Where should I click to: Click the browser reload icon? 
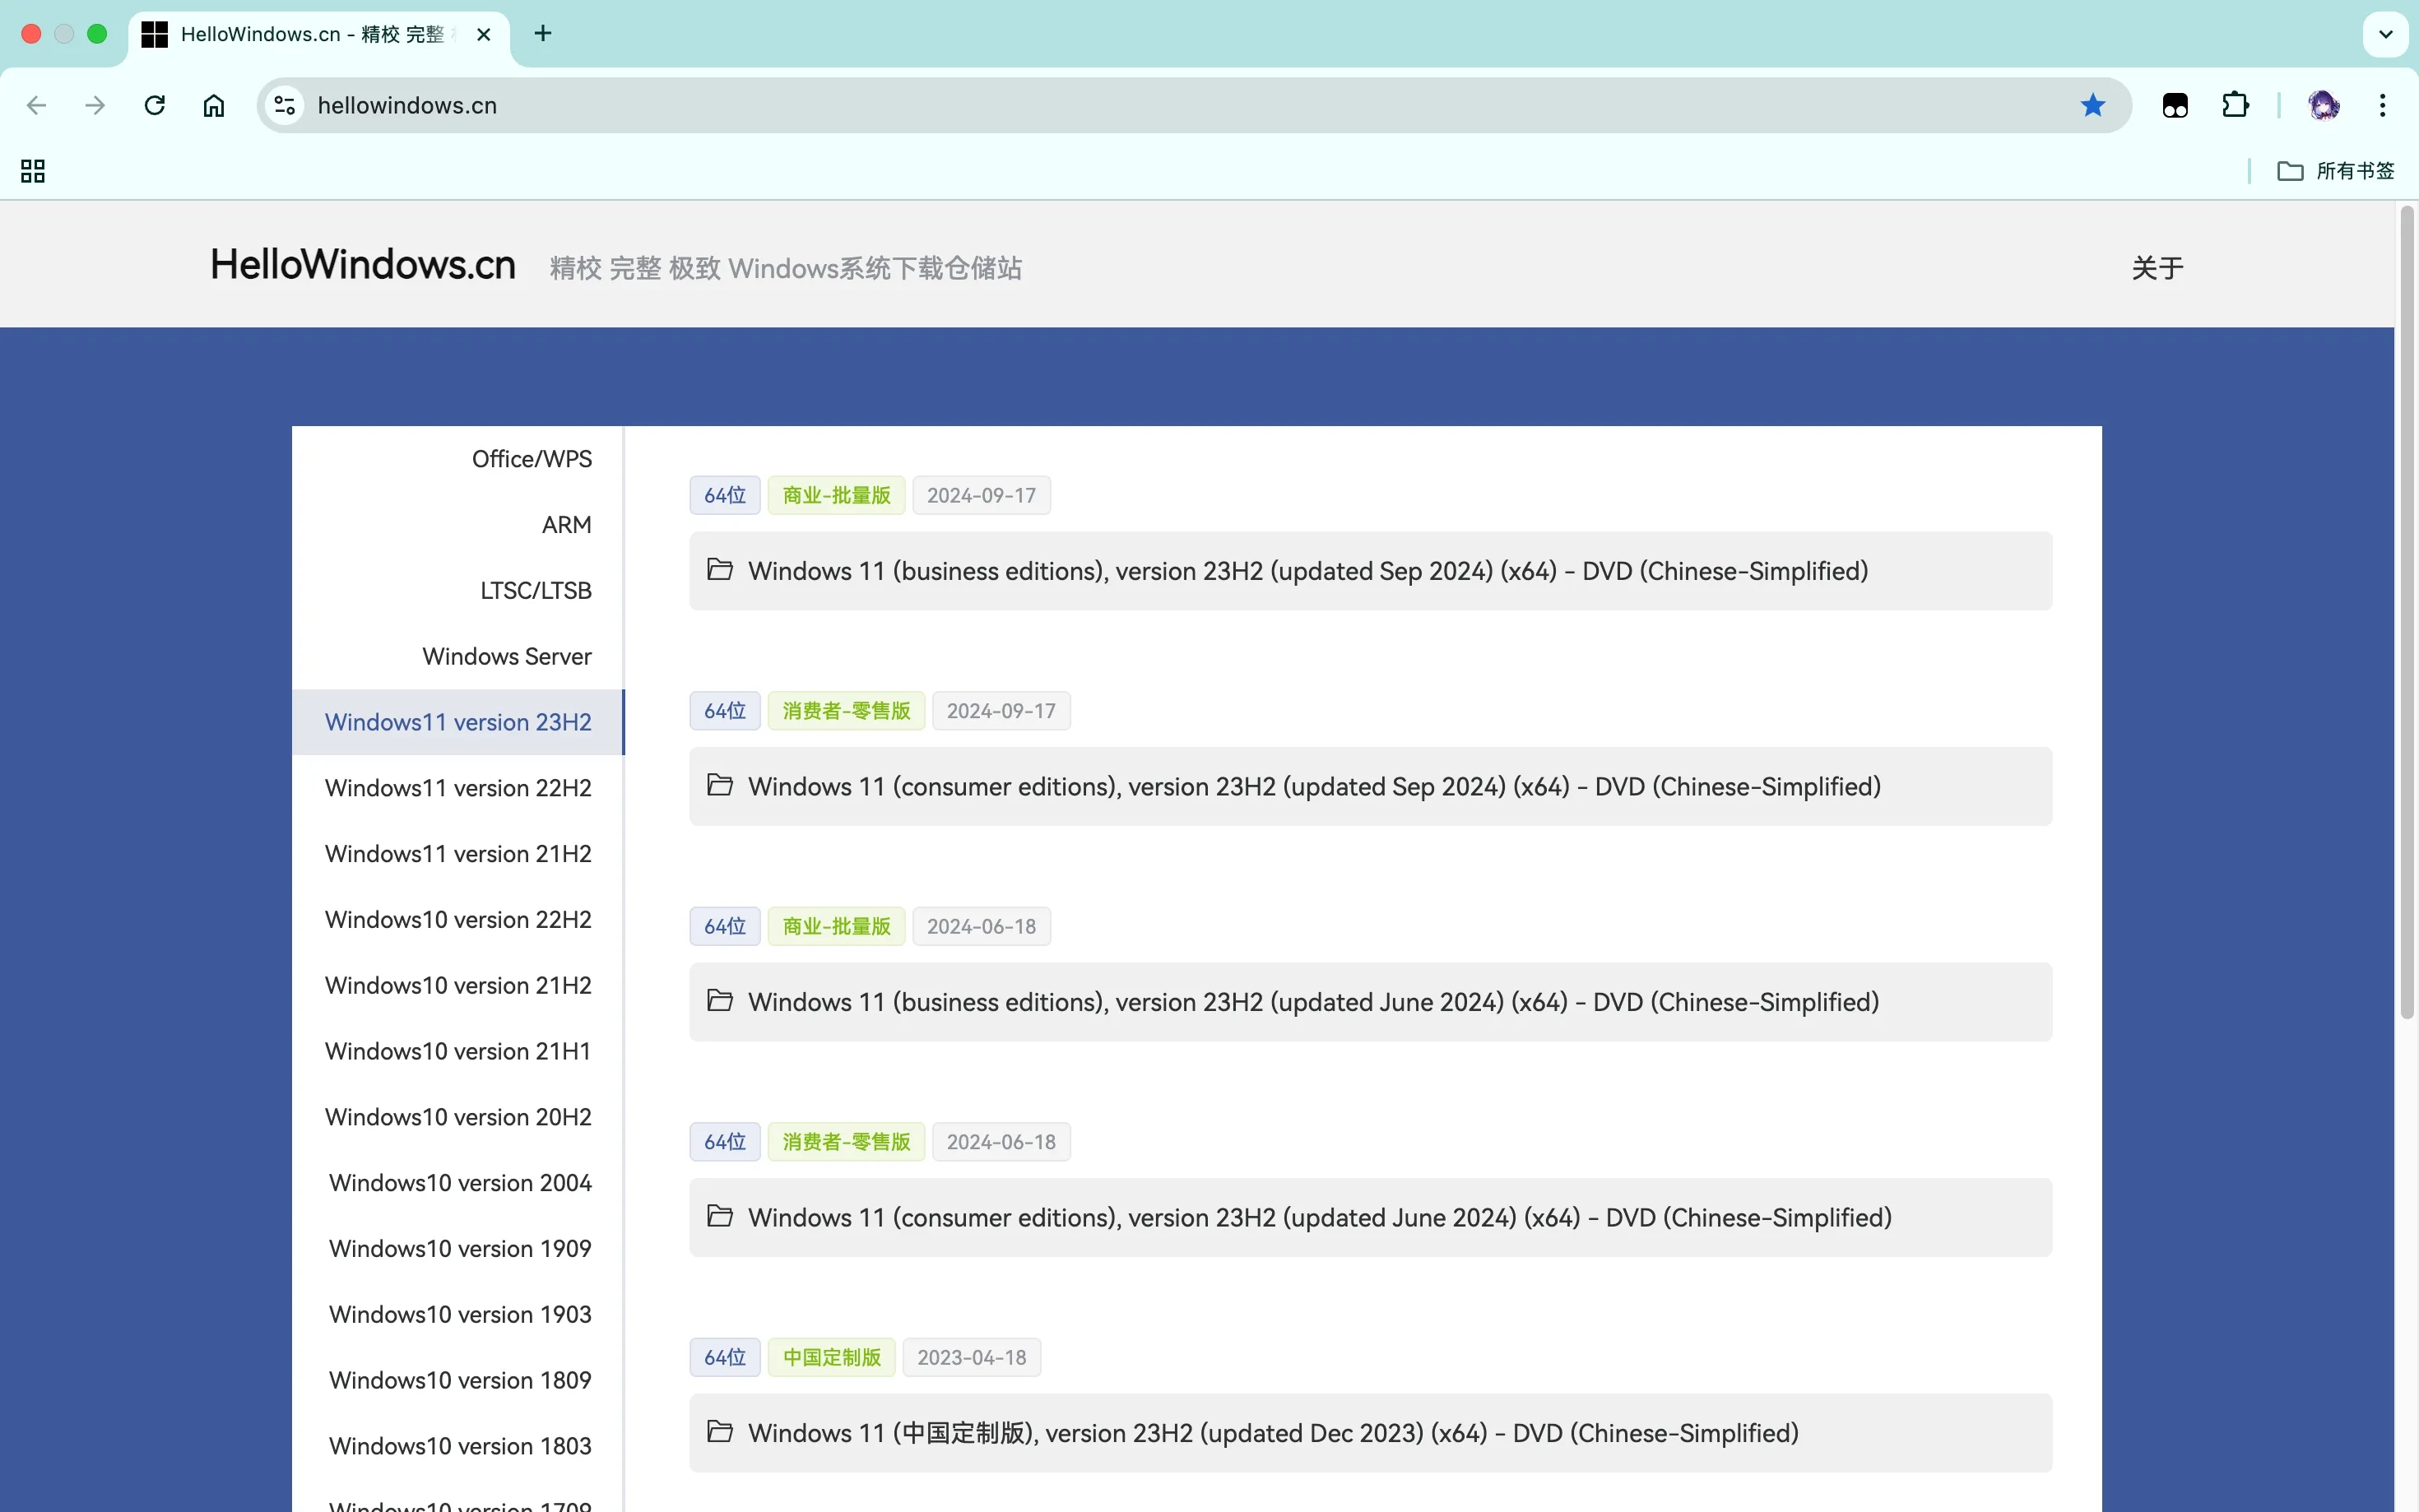pyautogui.click(x=154, y=105)
